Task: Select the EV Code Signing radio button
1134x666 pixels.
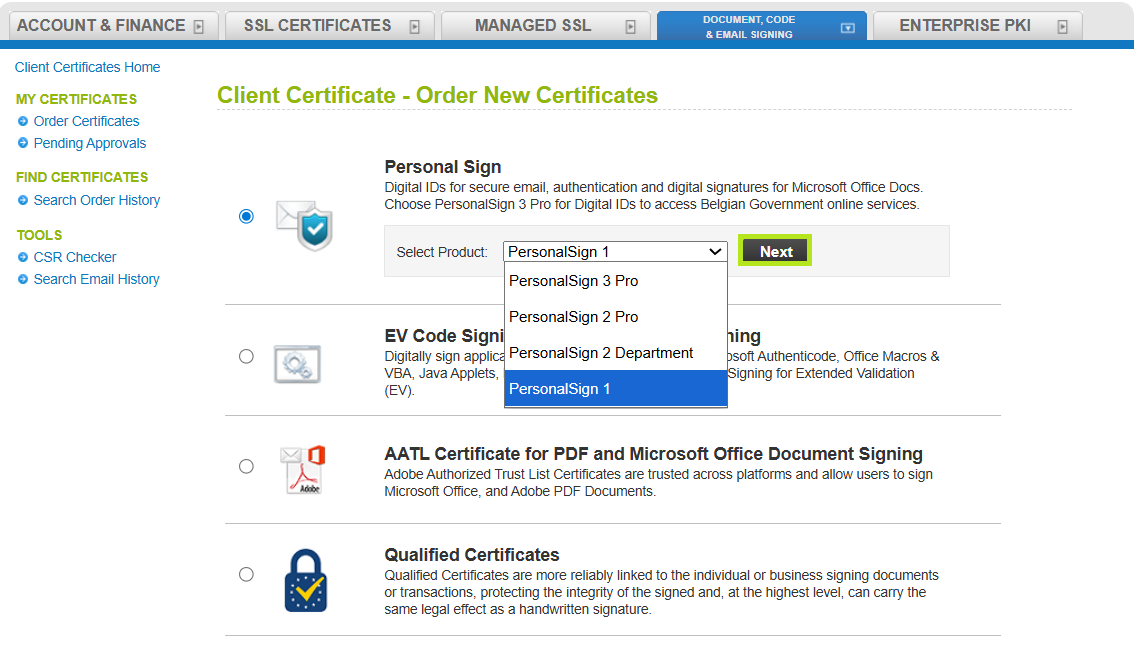Action: click(246, 355)
